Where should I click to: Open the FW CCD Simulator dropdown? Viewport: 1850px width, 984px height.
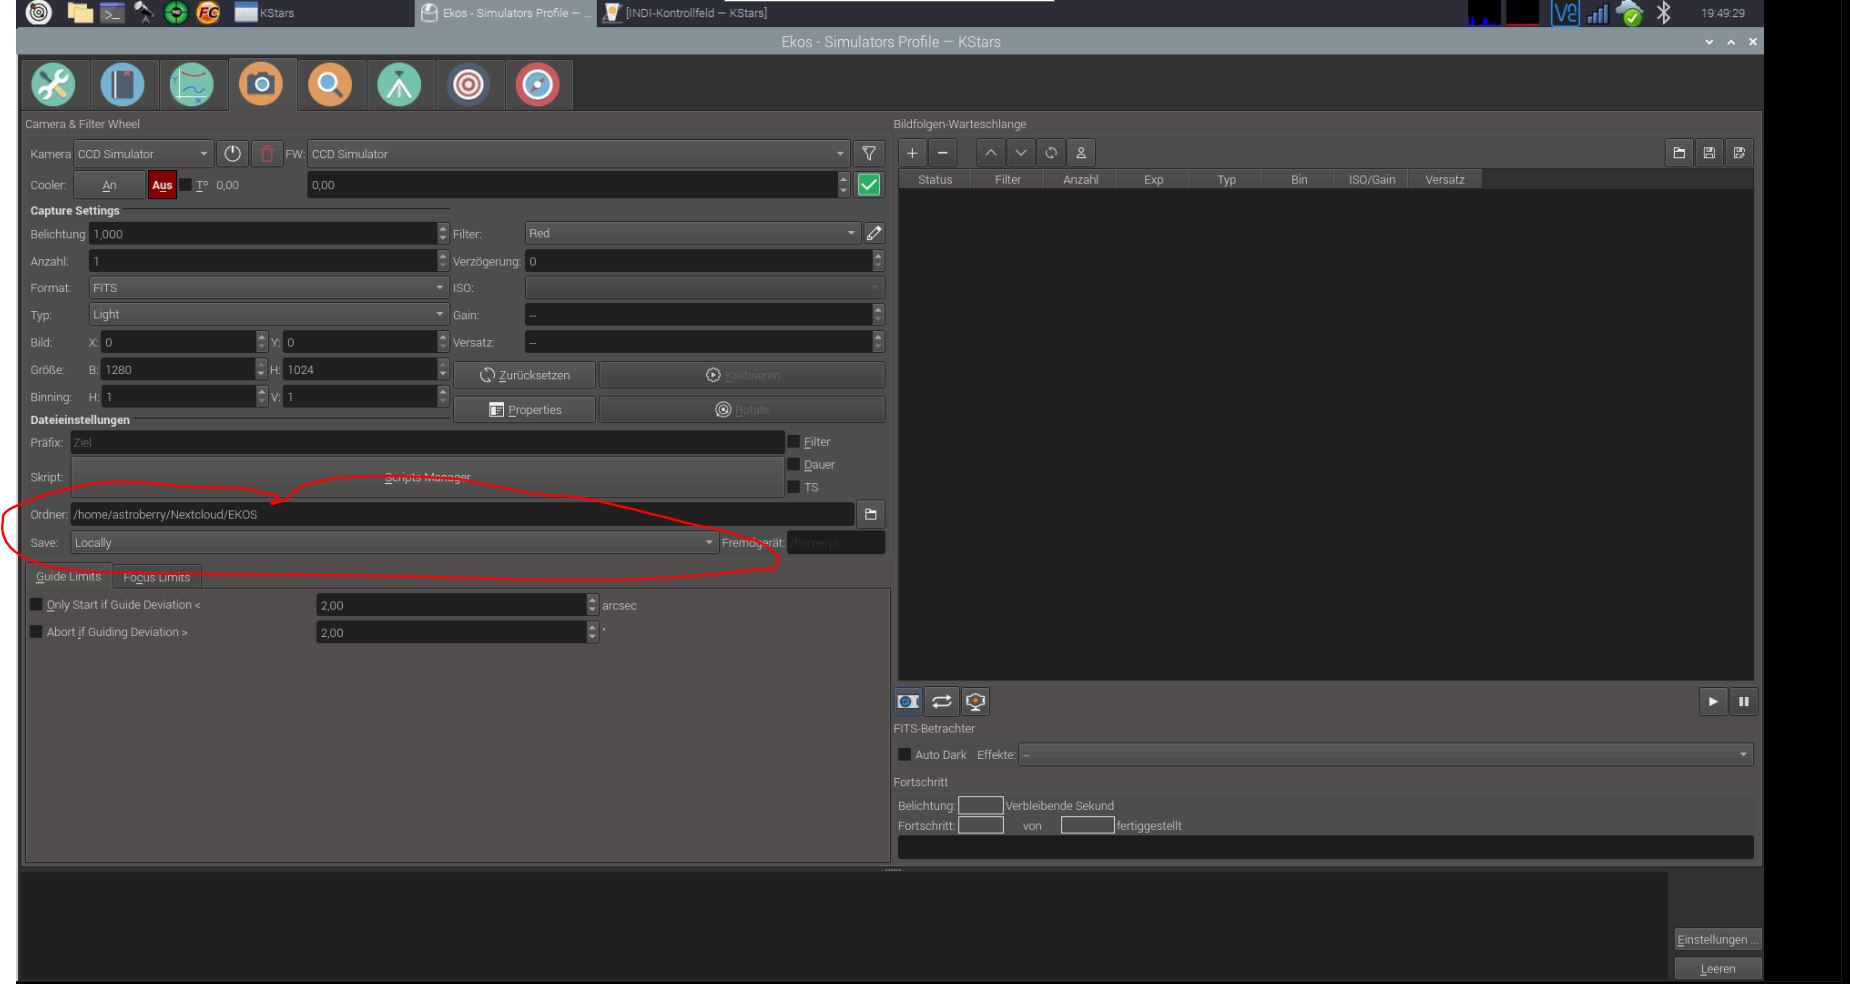578,154
